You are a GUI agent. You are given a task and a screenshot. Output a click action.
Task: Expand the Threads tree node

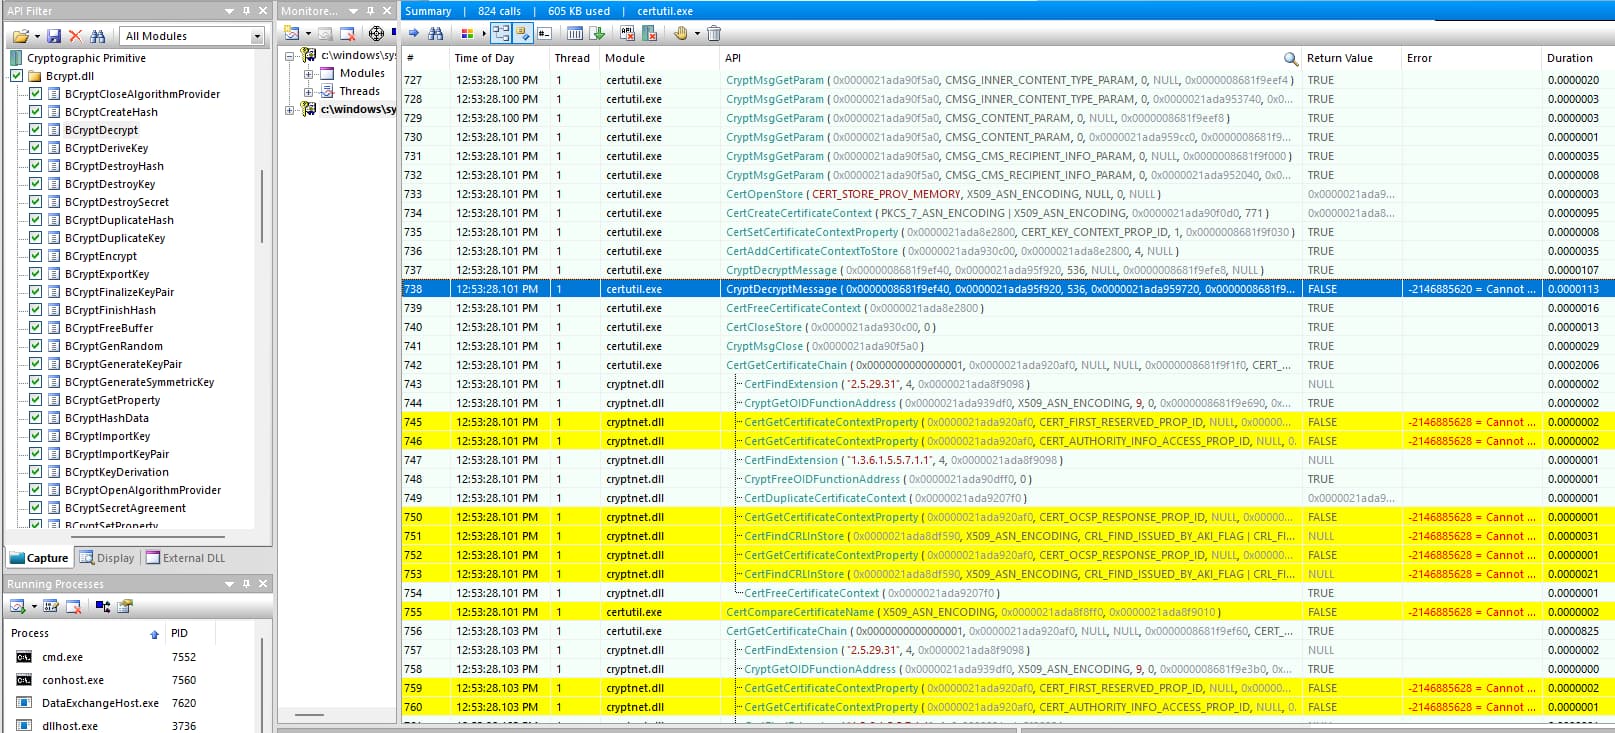(309, 91)
